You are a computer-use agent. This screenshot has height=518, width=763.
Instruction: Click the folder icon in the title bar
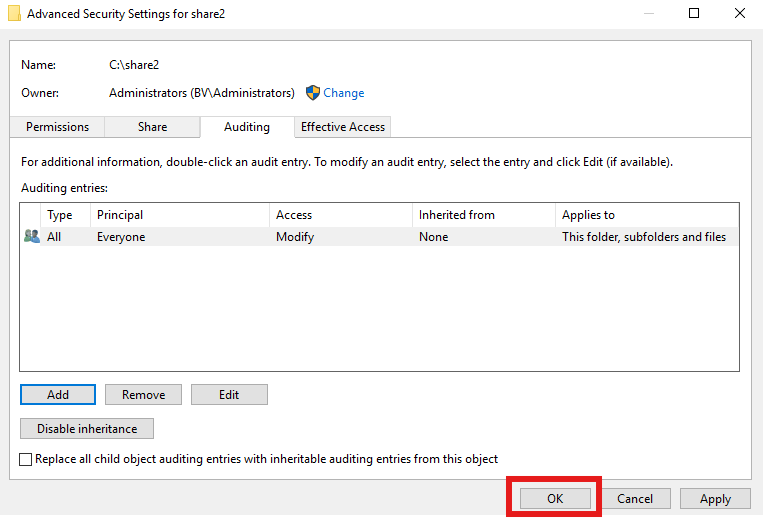click(x=14, y=15)
